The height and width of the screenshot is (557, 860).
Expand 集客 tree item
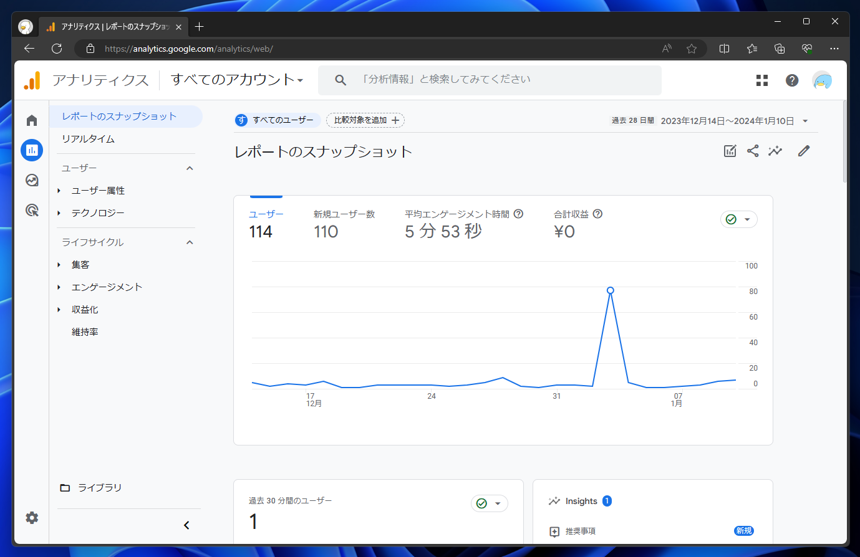click(59, 265)
